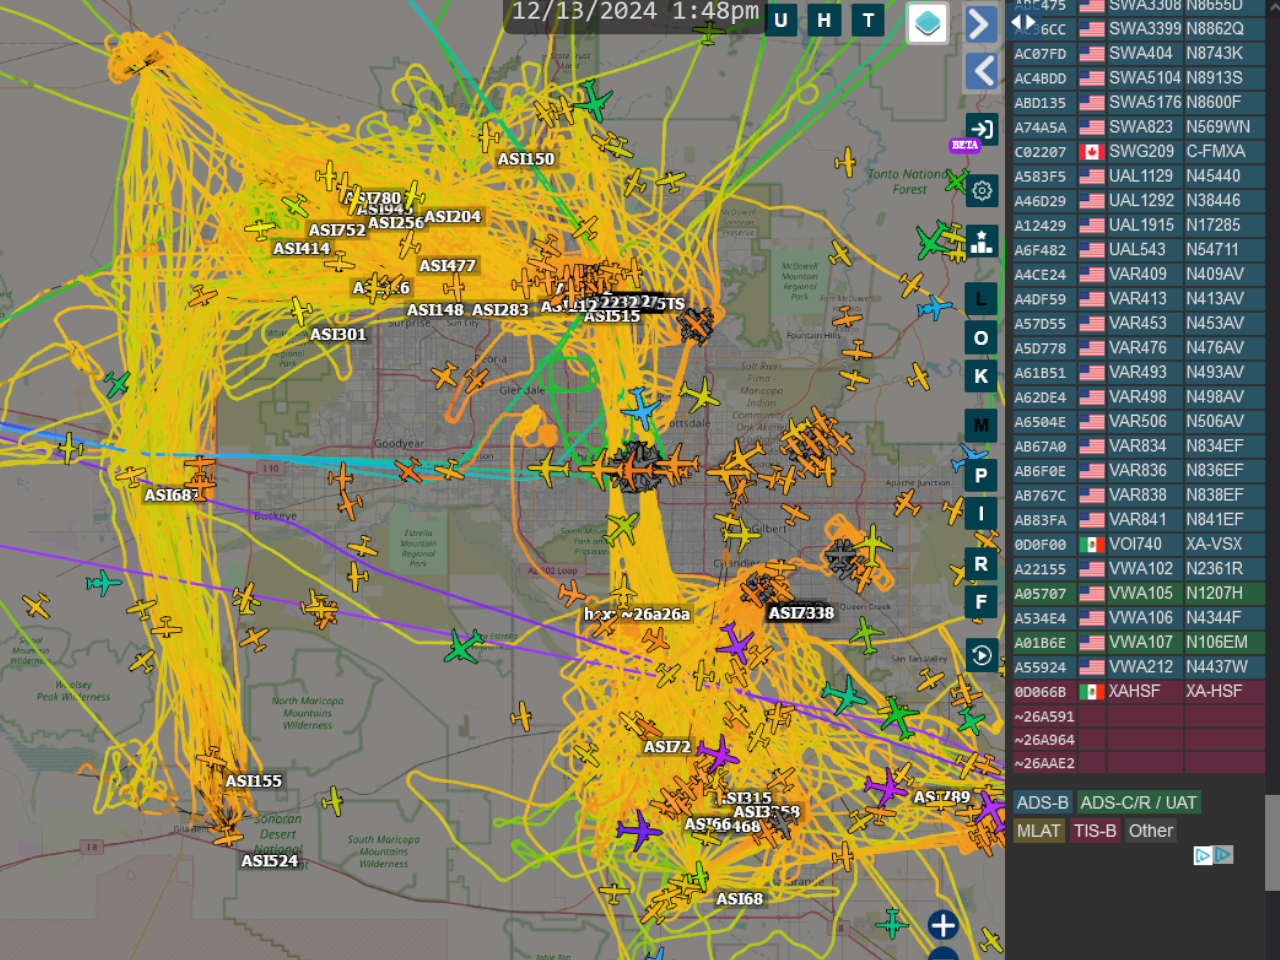The height and width of the screenshot is (960, 1280).
Task: Toggle the H map button
Action: click(824, 20)
